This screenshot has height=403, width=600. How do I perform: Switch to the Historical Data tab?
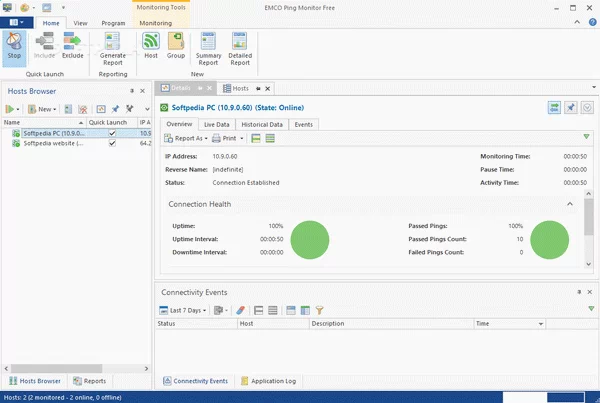[x=263, y=124]
